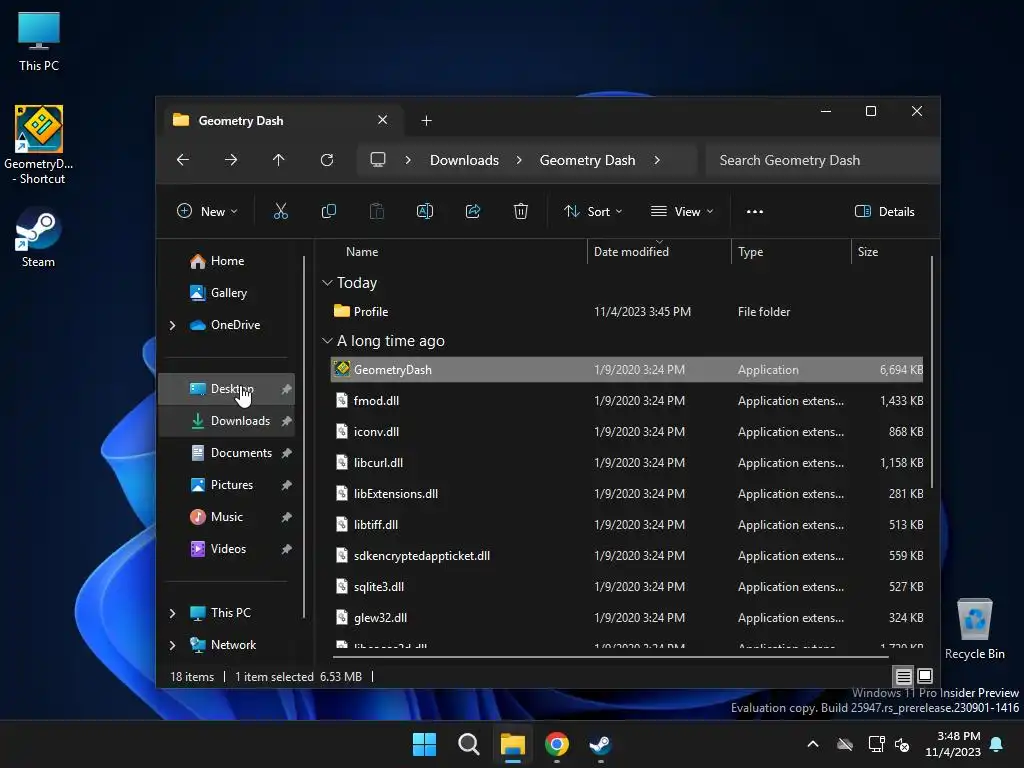Click the Rename icon in toolbar
Image resolution: width=1024 pixels, height=768 pixels.
pyautogui.click(x=424, y=211)
